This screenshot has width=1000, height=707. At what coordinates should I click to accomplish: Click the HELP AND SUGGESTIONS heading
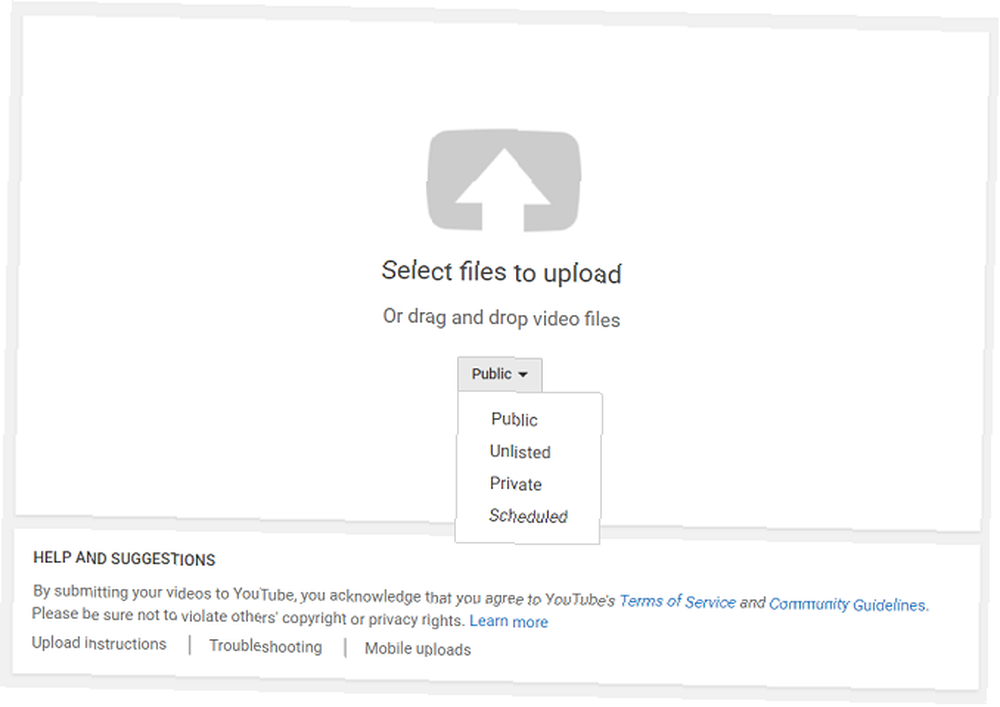pyautogui.click(x=124, y=558)
